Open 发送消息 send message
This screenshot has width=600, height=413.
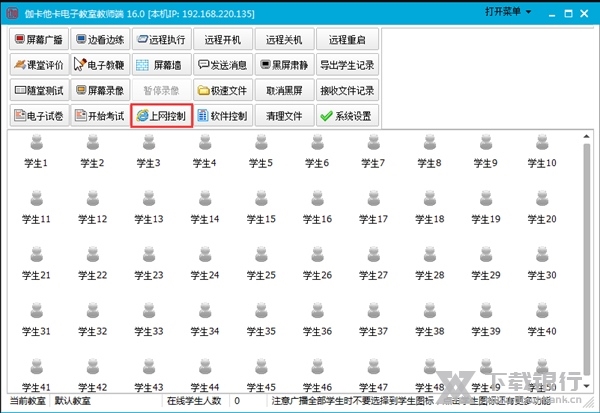[223, 65]
